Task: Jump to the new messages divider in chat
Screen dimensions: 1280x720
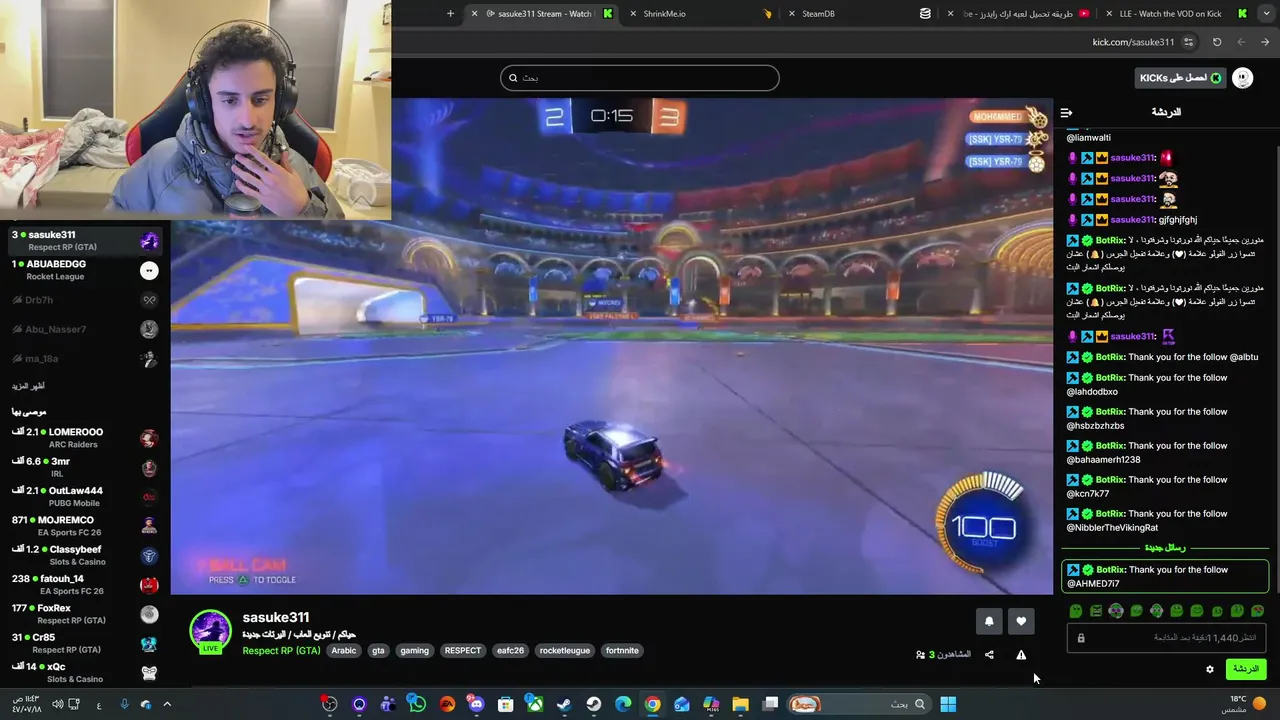Action: click(1165, 548)
